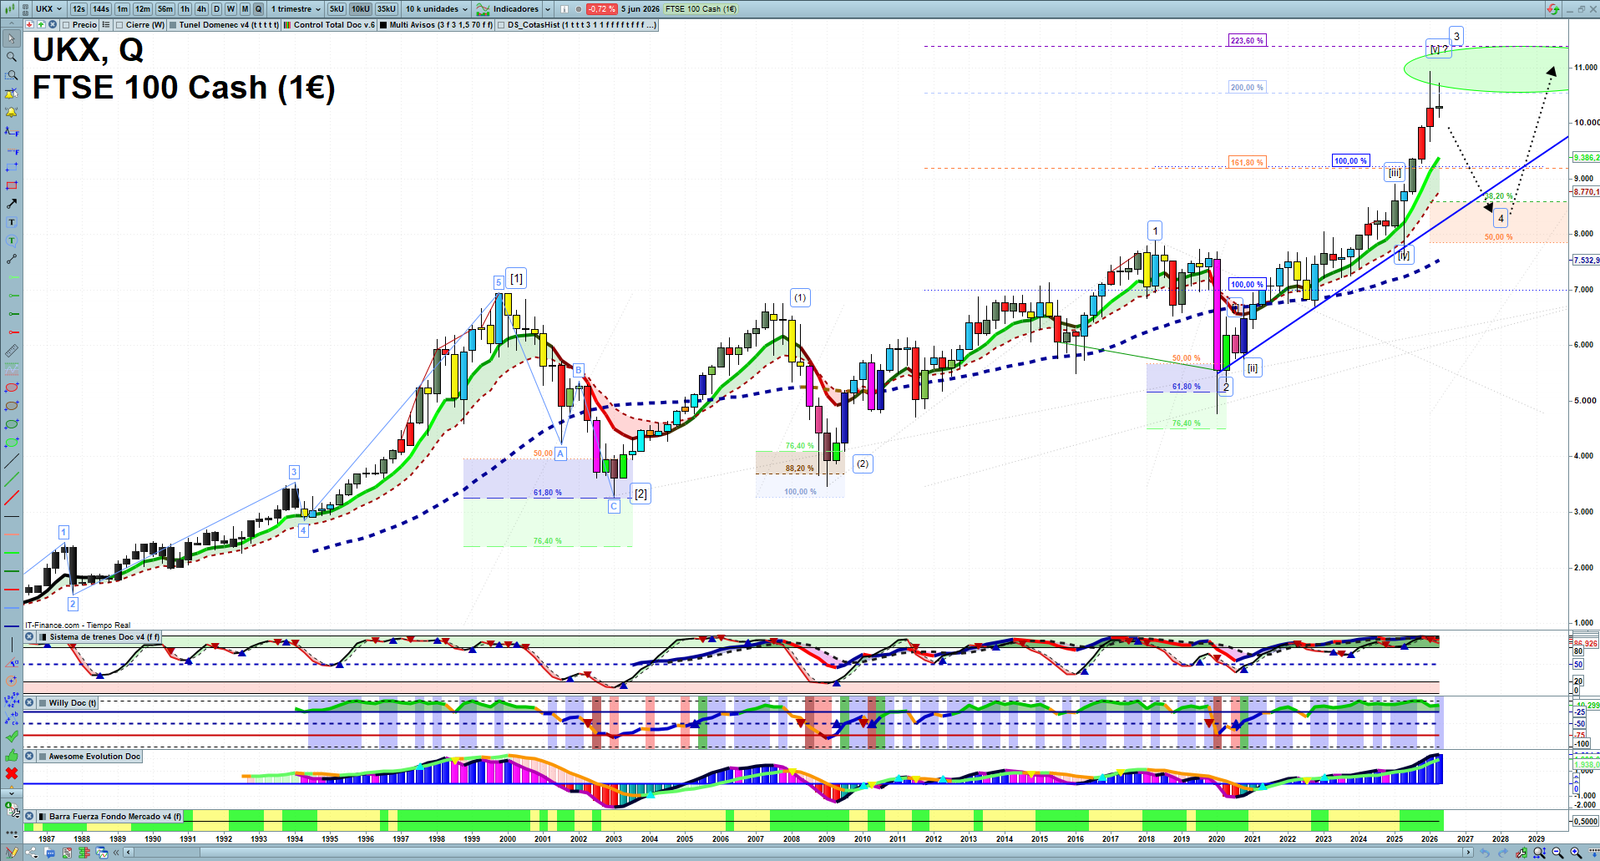1600x861 pixels.
Task: Select the red rectangle drawing tool
Action: [12, 186]
